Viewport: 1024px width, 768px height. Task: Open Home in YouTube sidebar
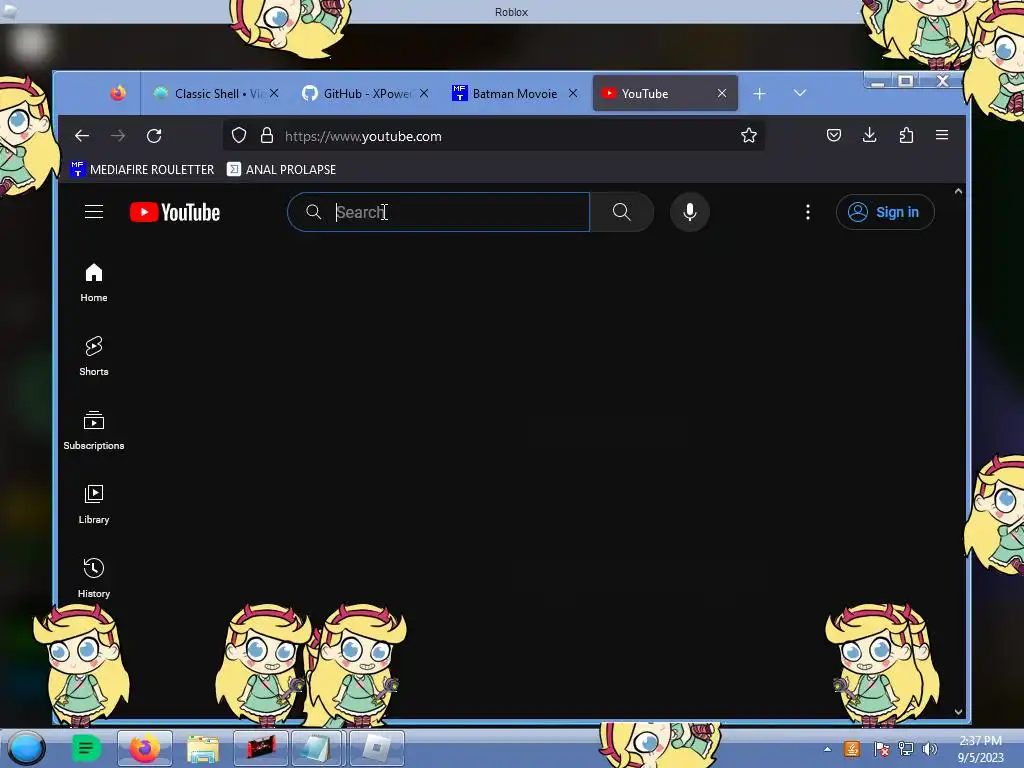click(94, 283)
